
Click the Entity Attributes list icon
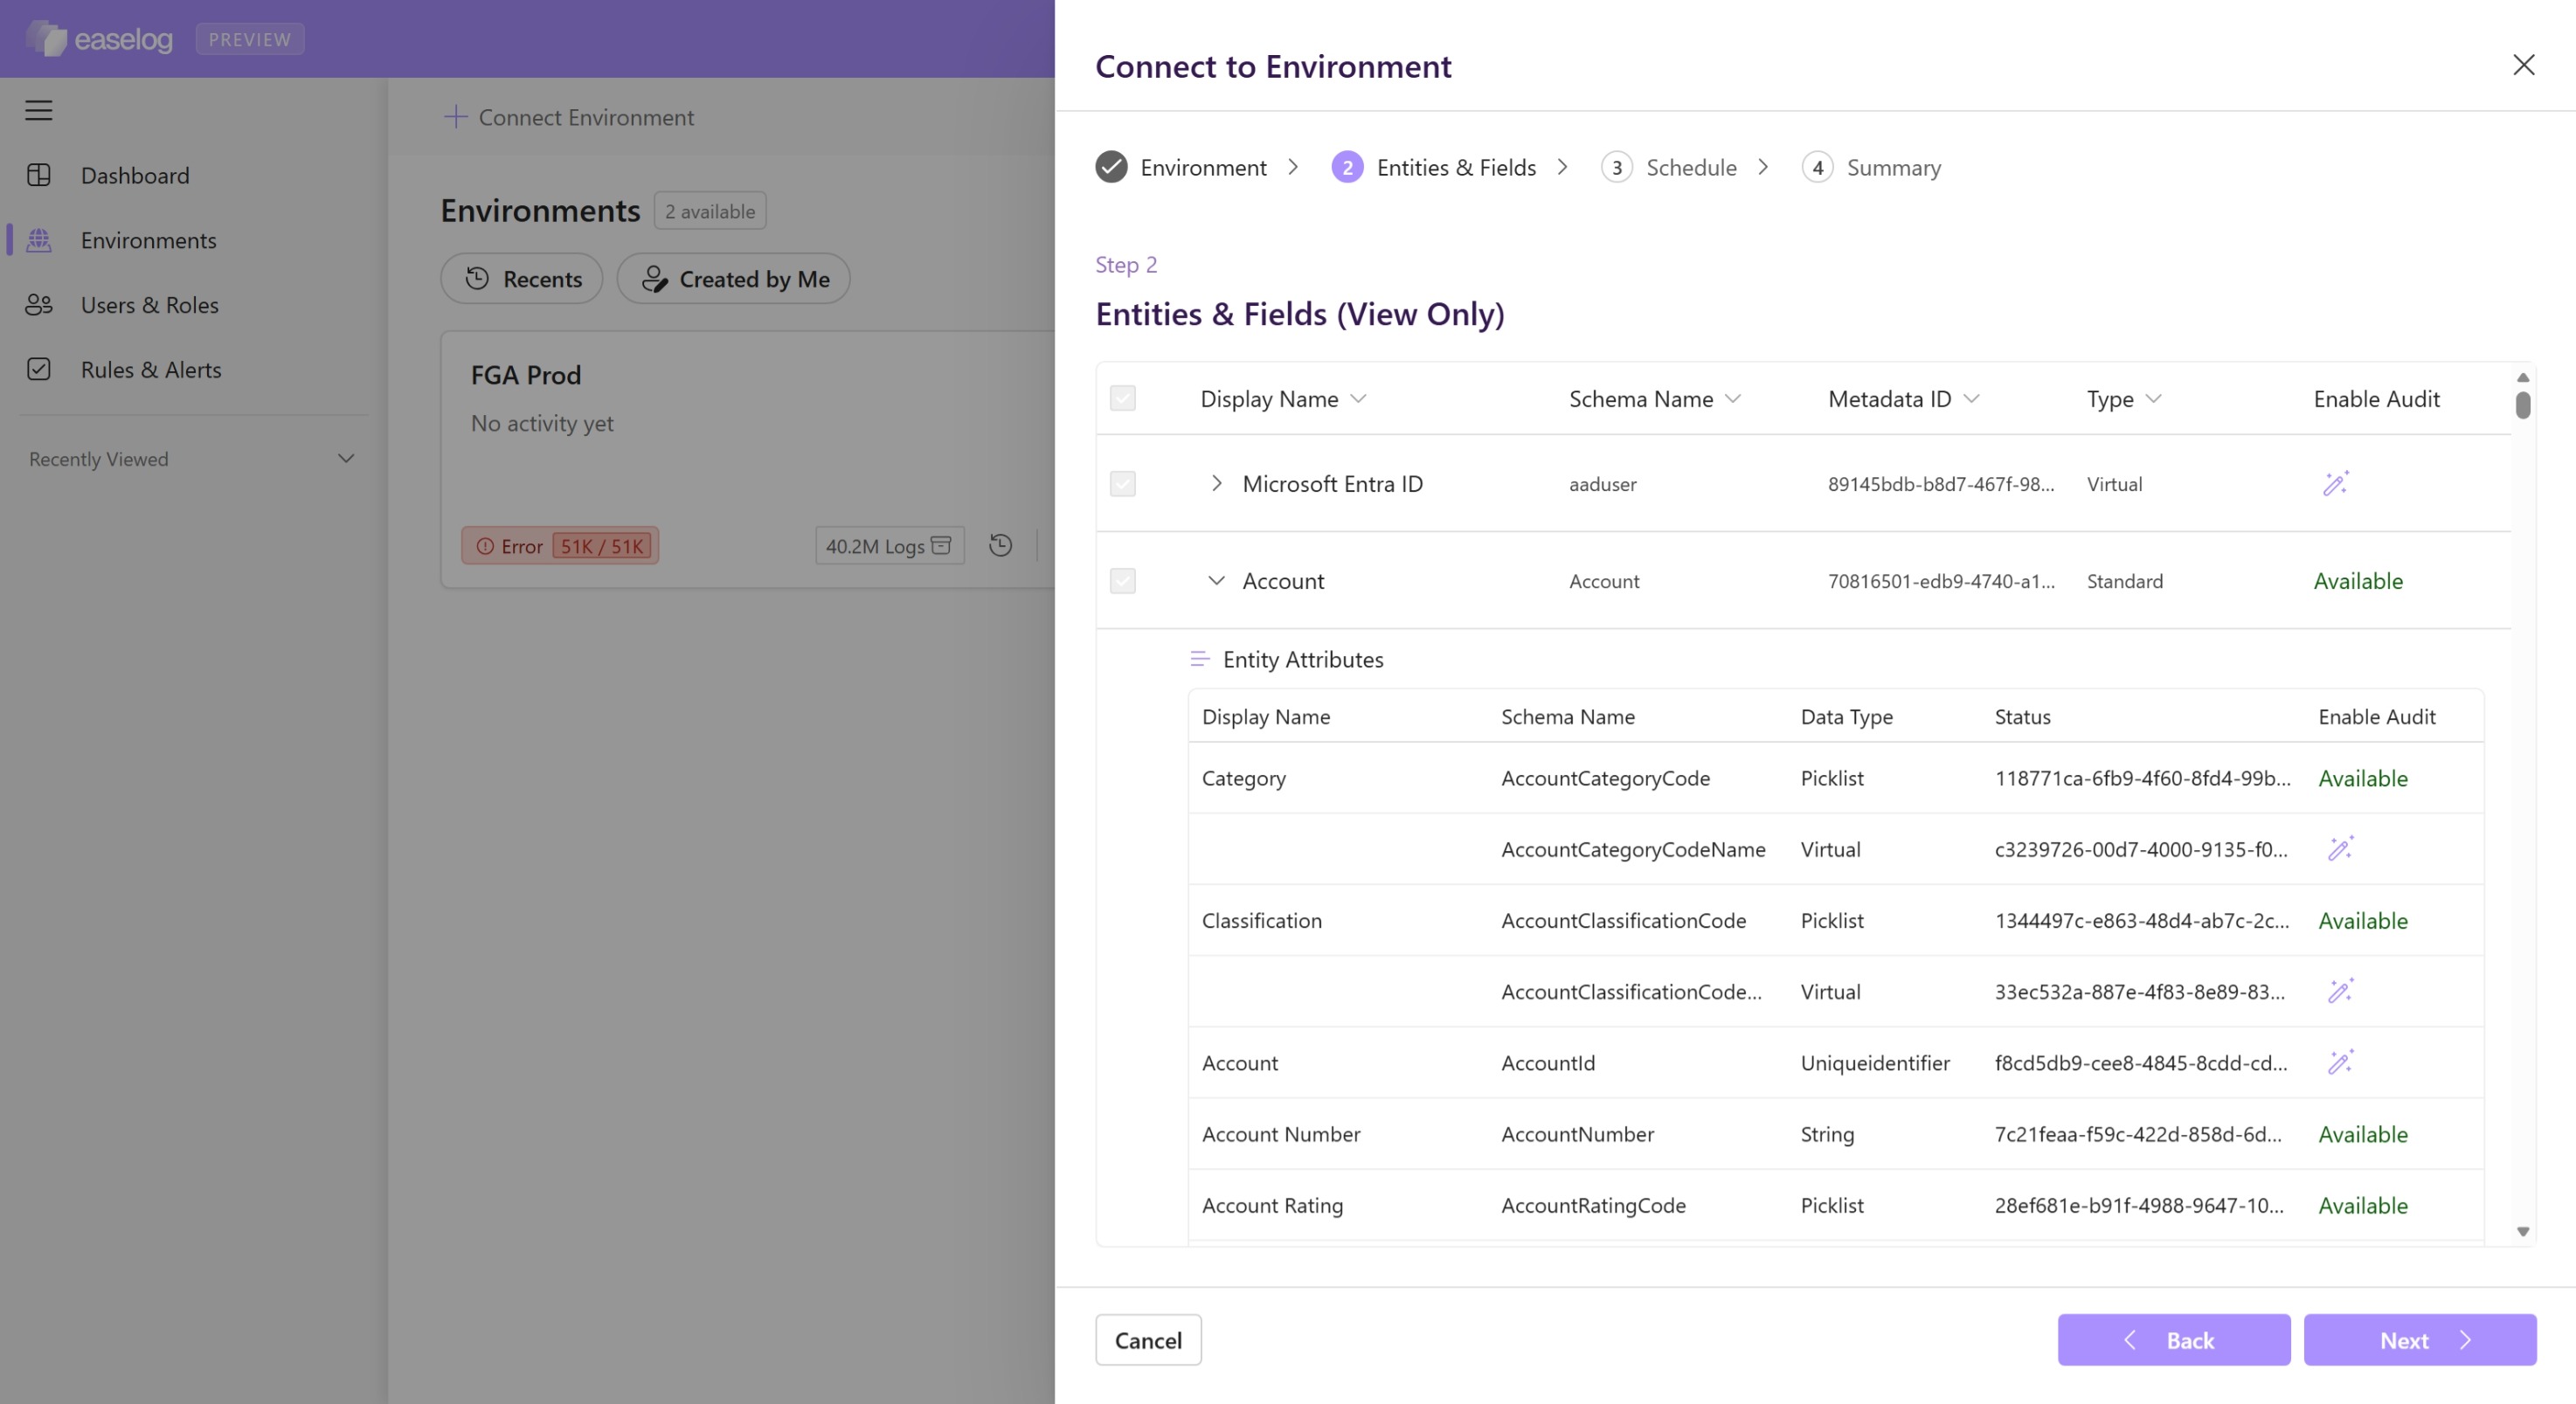point(1199,659)
